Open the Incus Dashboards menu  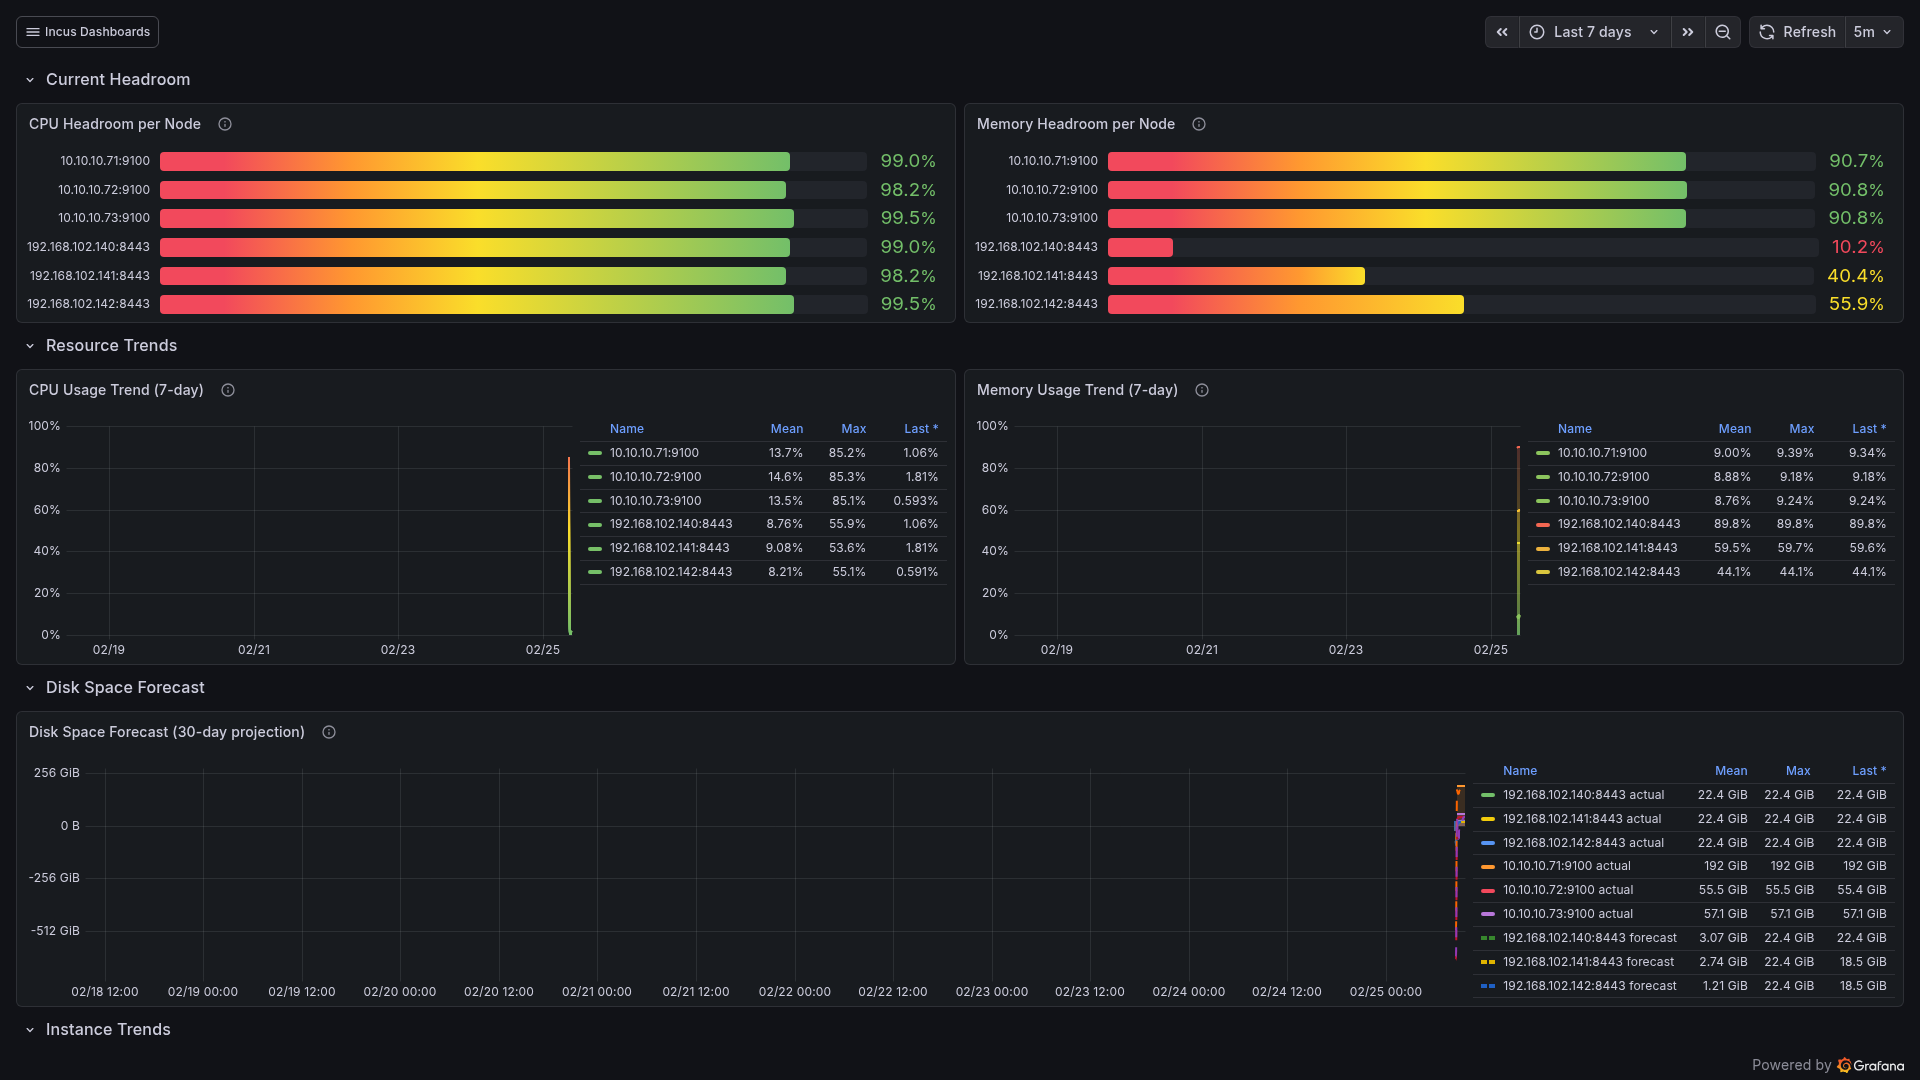(87, 32)
